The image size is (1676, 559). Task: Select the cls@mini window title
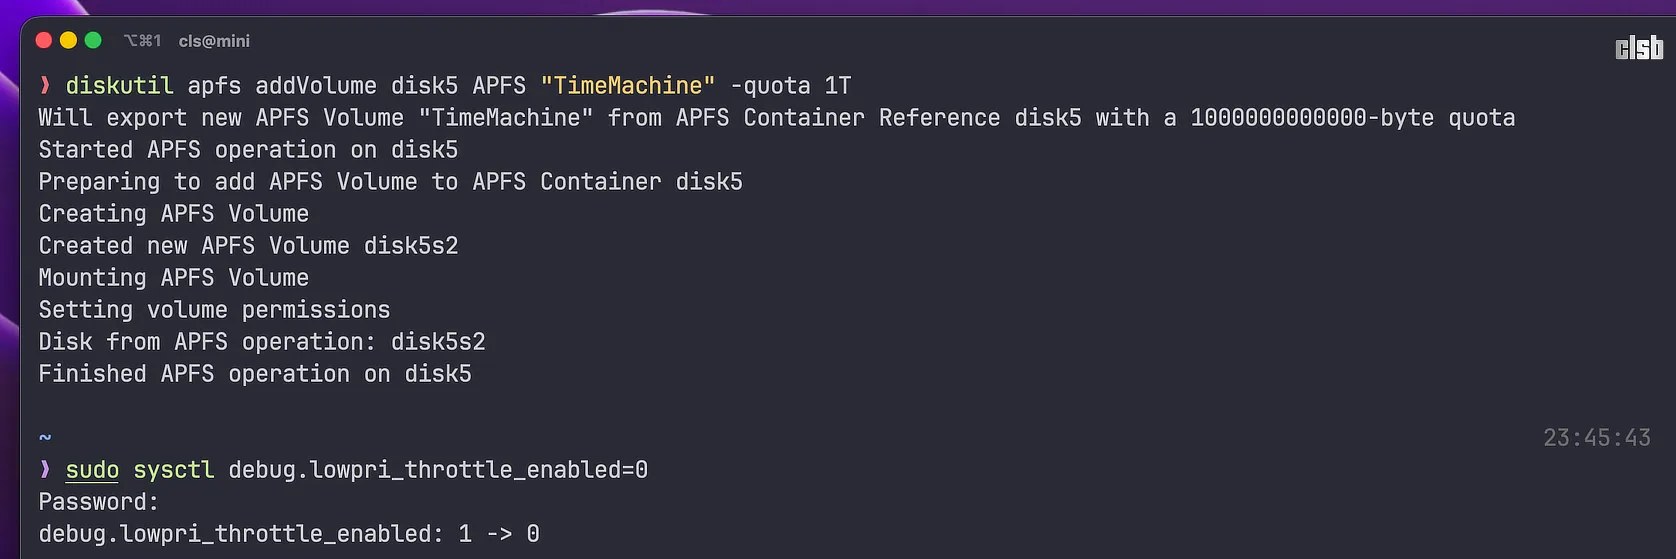214,41
